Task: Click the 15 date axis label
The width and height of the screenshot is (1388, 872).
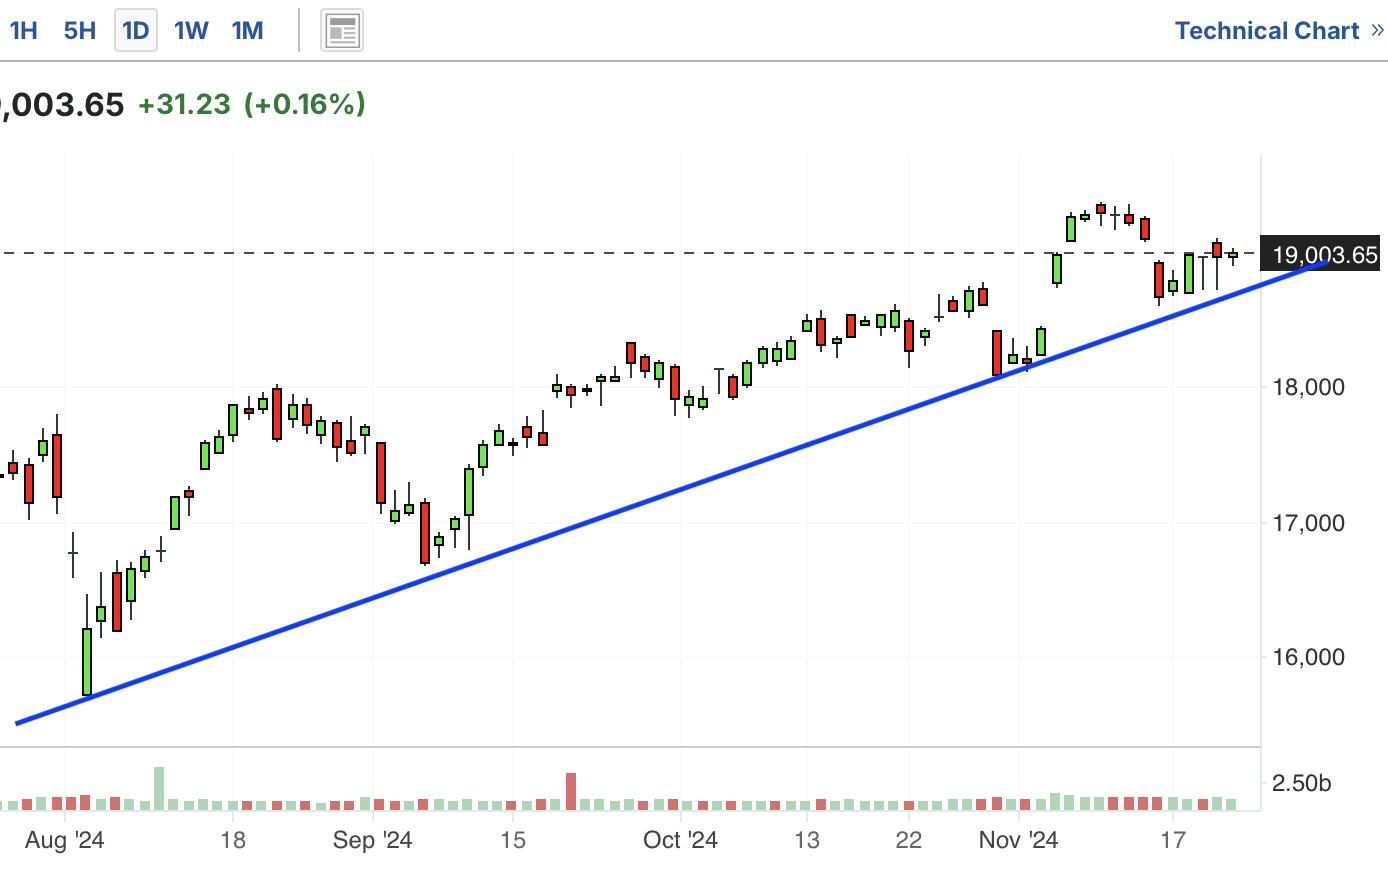Action: [512, 840]
